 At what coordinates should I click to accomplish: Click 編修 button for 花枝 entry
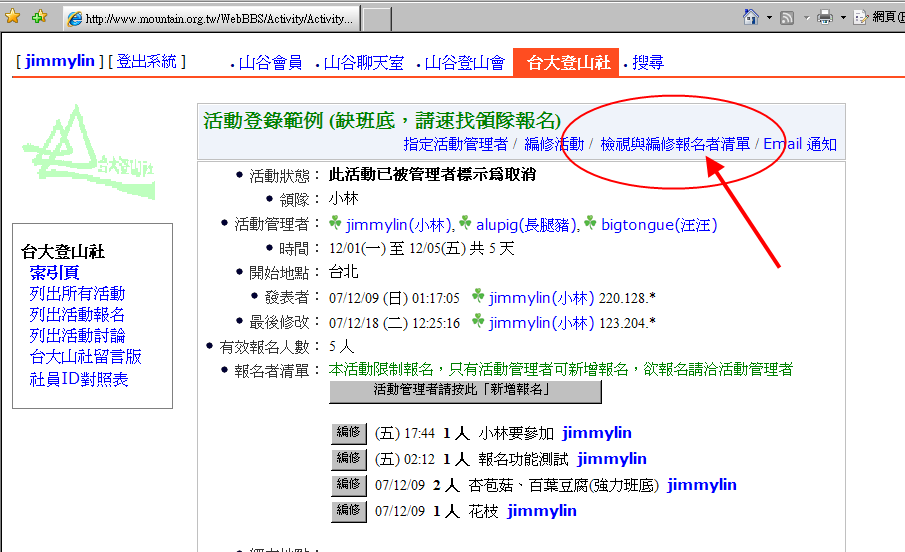coord(349,511)
